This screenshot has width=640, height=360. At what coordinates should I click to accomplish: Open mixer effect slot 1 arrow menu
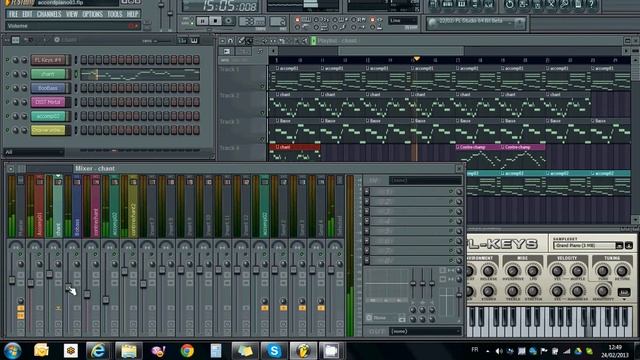pos(367,191)
